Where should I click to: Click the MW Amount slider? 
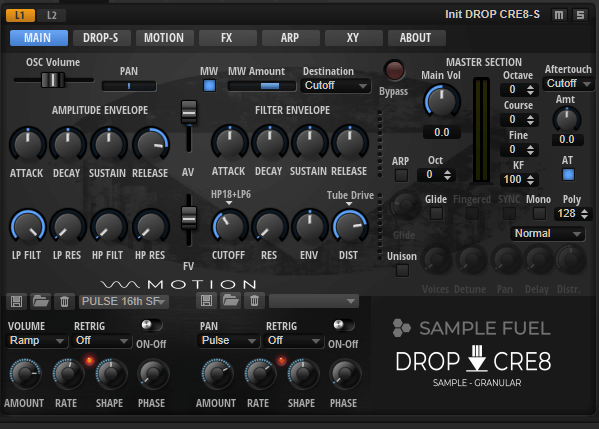(262, 86)
